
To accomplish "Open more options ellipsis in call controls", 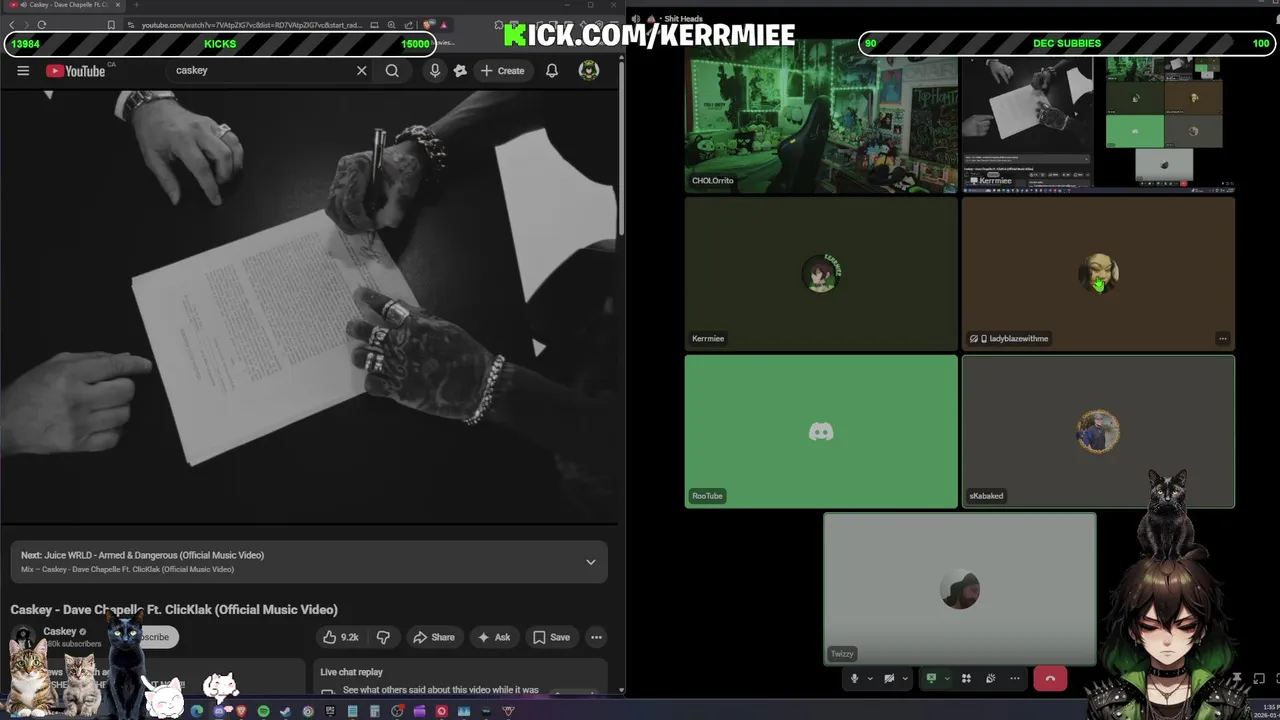I will coord(1015,679).
